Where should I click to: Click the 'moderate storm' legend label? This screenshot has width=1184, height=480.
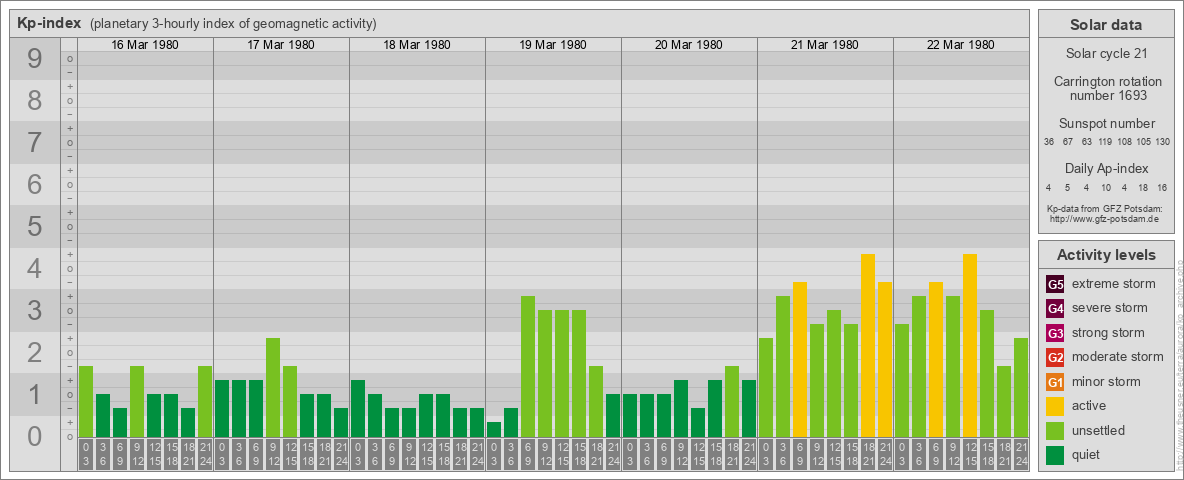click(1118, 357)
